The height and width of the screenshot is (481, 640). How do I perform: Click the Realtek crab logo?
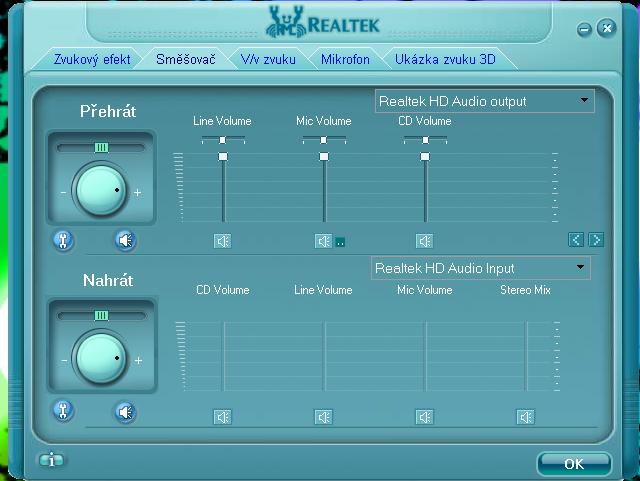click(286, 22)
